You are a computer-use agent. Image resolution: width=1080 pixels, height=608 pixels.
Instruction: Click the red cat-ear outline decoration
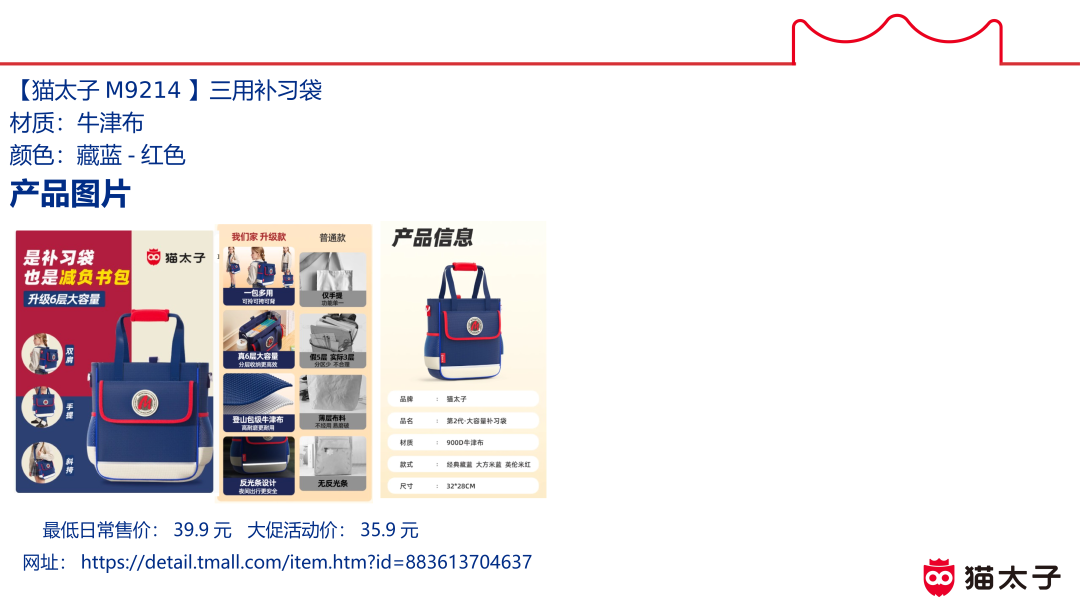coord(897,39)
